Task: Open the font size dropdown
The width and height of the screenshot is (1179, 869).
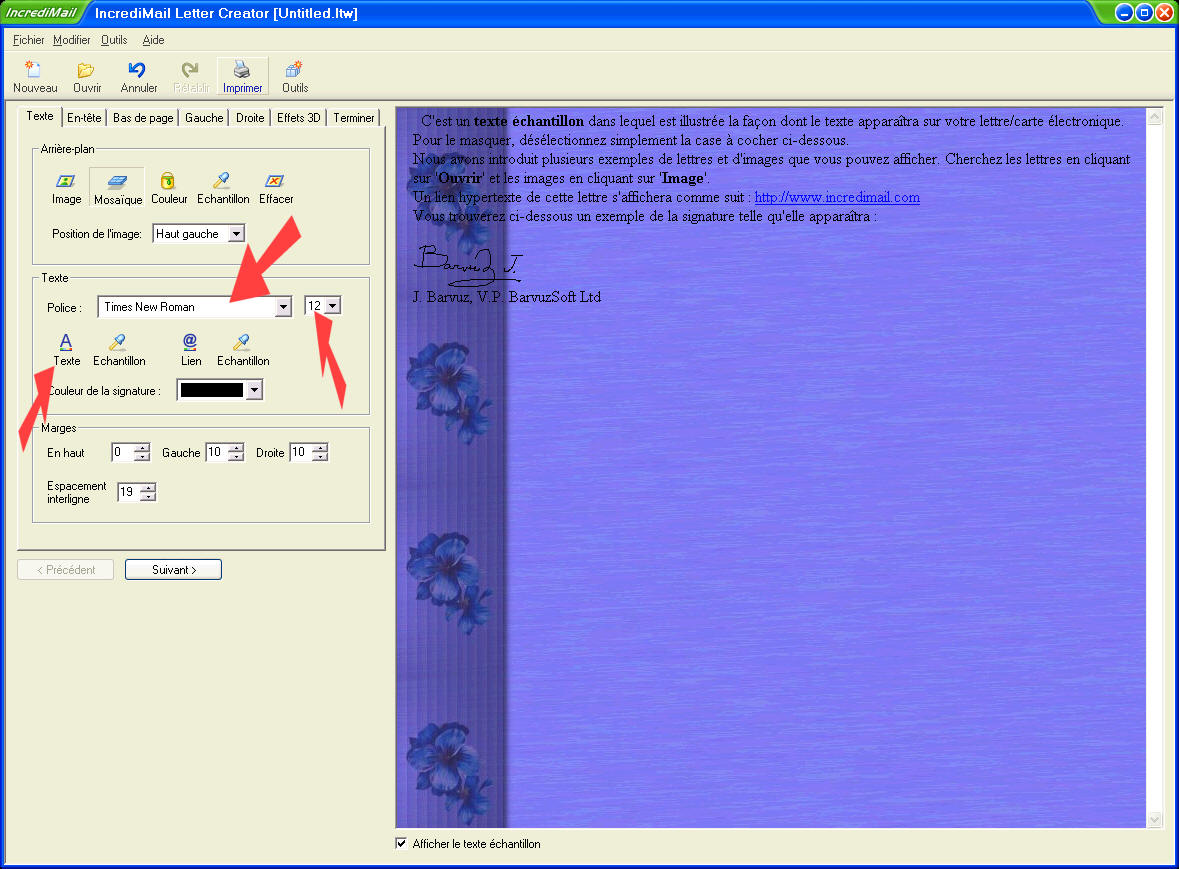Action: point(332,305)
